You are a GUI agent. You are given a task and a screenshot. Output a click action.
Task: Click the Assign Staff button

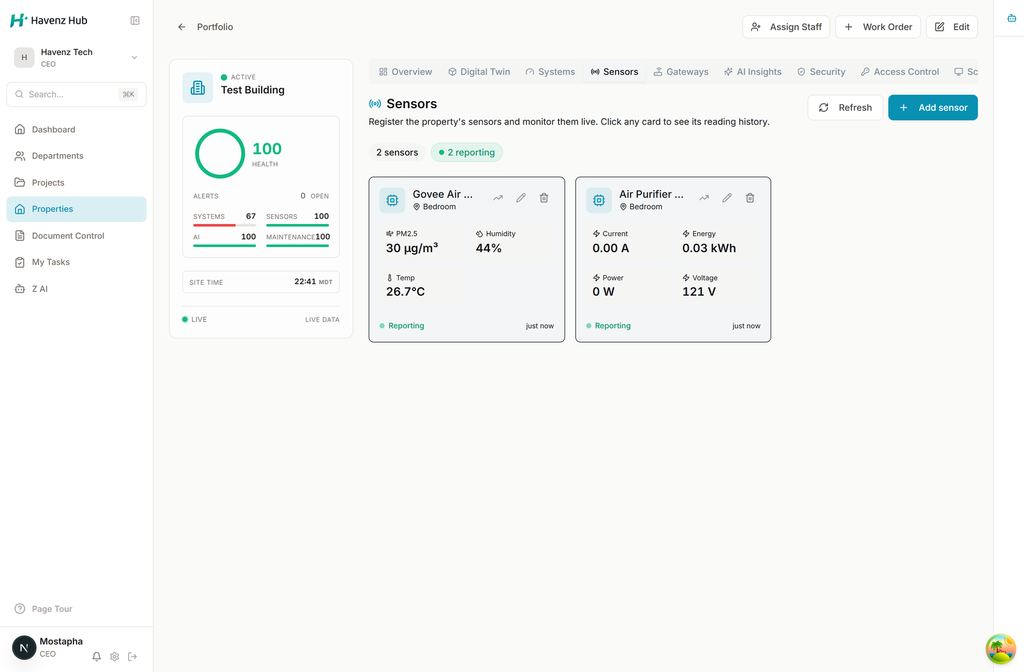786,27
